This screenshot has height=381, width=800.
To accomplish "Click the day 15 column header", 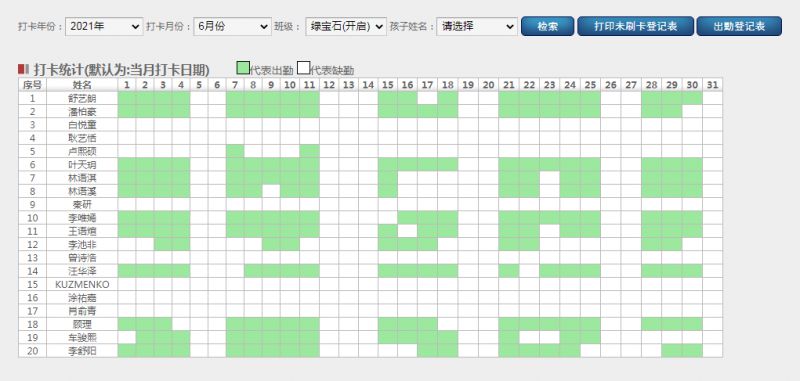I will point(388,85).
